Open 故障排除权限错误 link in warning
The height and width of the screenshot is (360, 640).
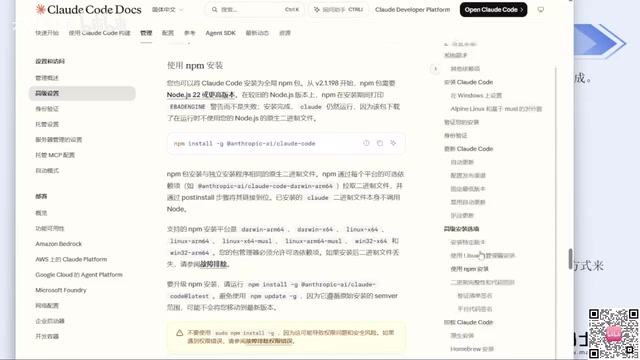tap(269, 341)
